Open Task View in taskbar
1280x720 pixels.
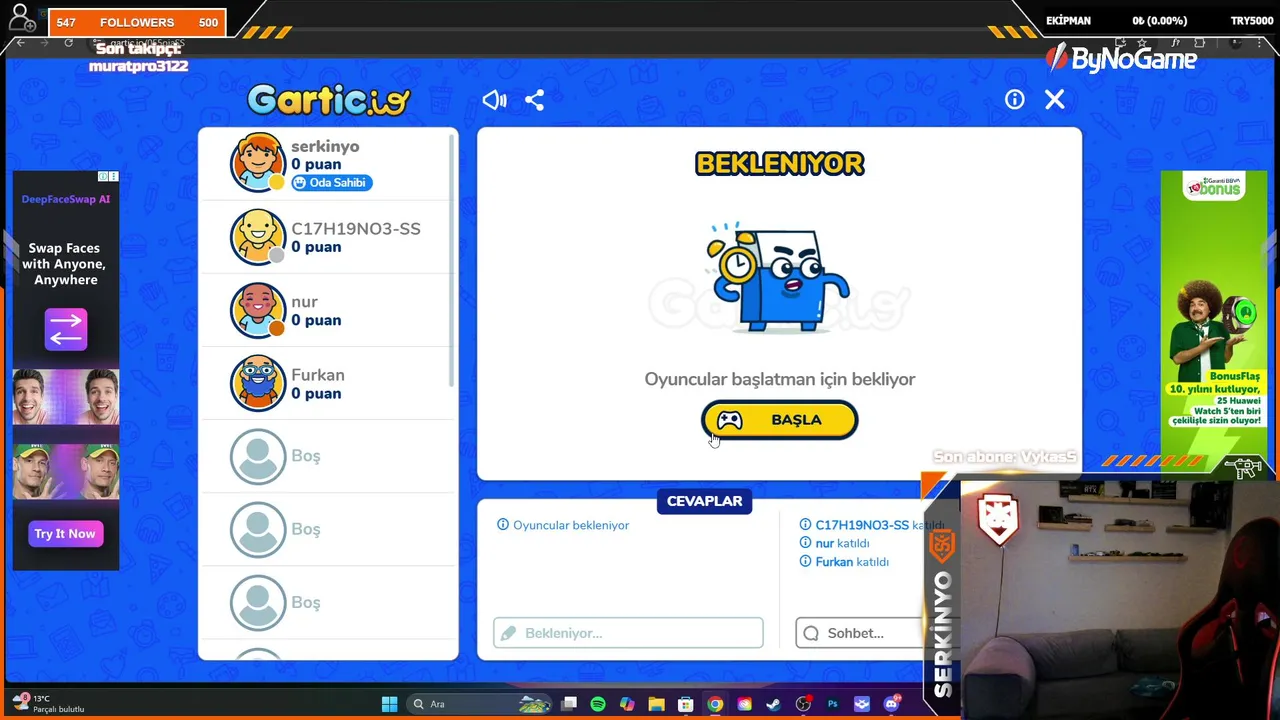(x=569, y=704)
